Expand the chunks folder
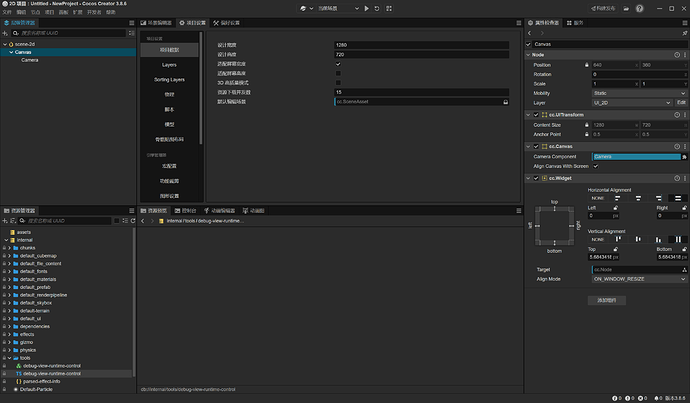This screenshot has height=403, width=690. pyautogui.click(x=9, y=248)
